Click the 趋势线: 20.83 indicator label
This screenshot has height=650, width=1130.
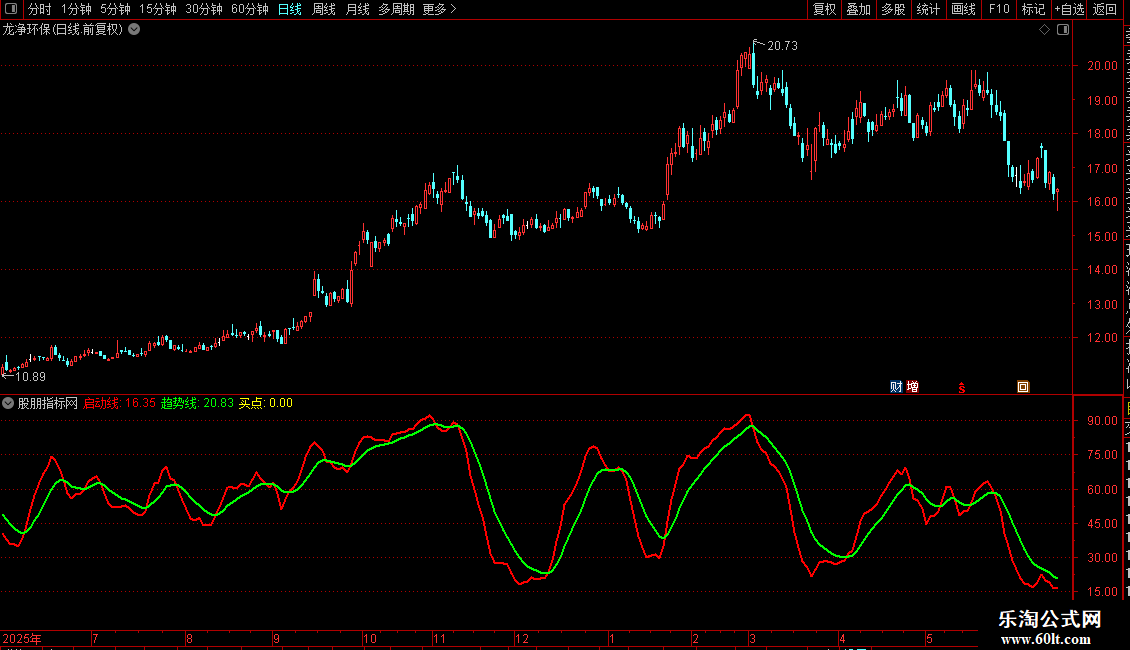point(197,403)
